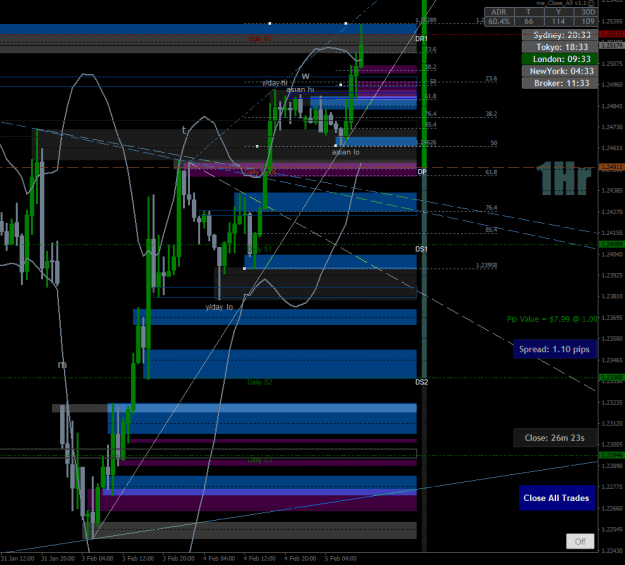625x565 pixels.
Task: Click the 4 Feb 12:00 time axis label
Action: [x=259, y=558]
